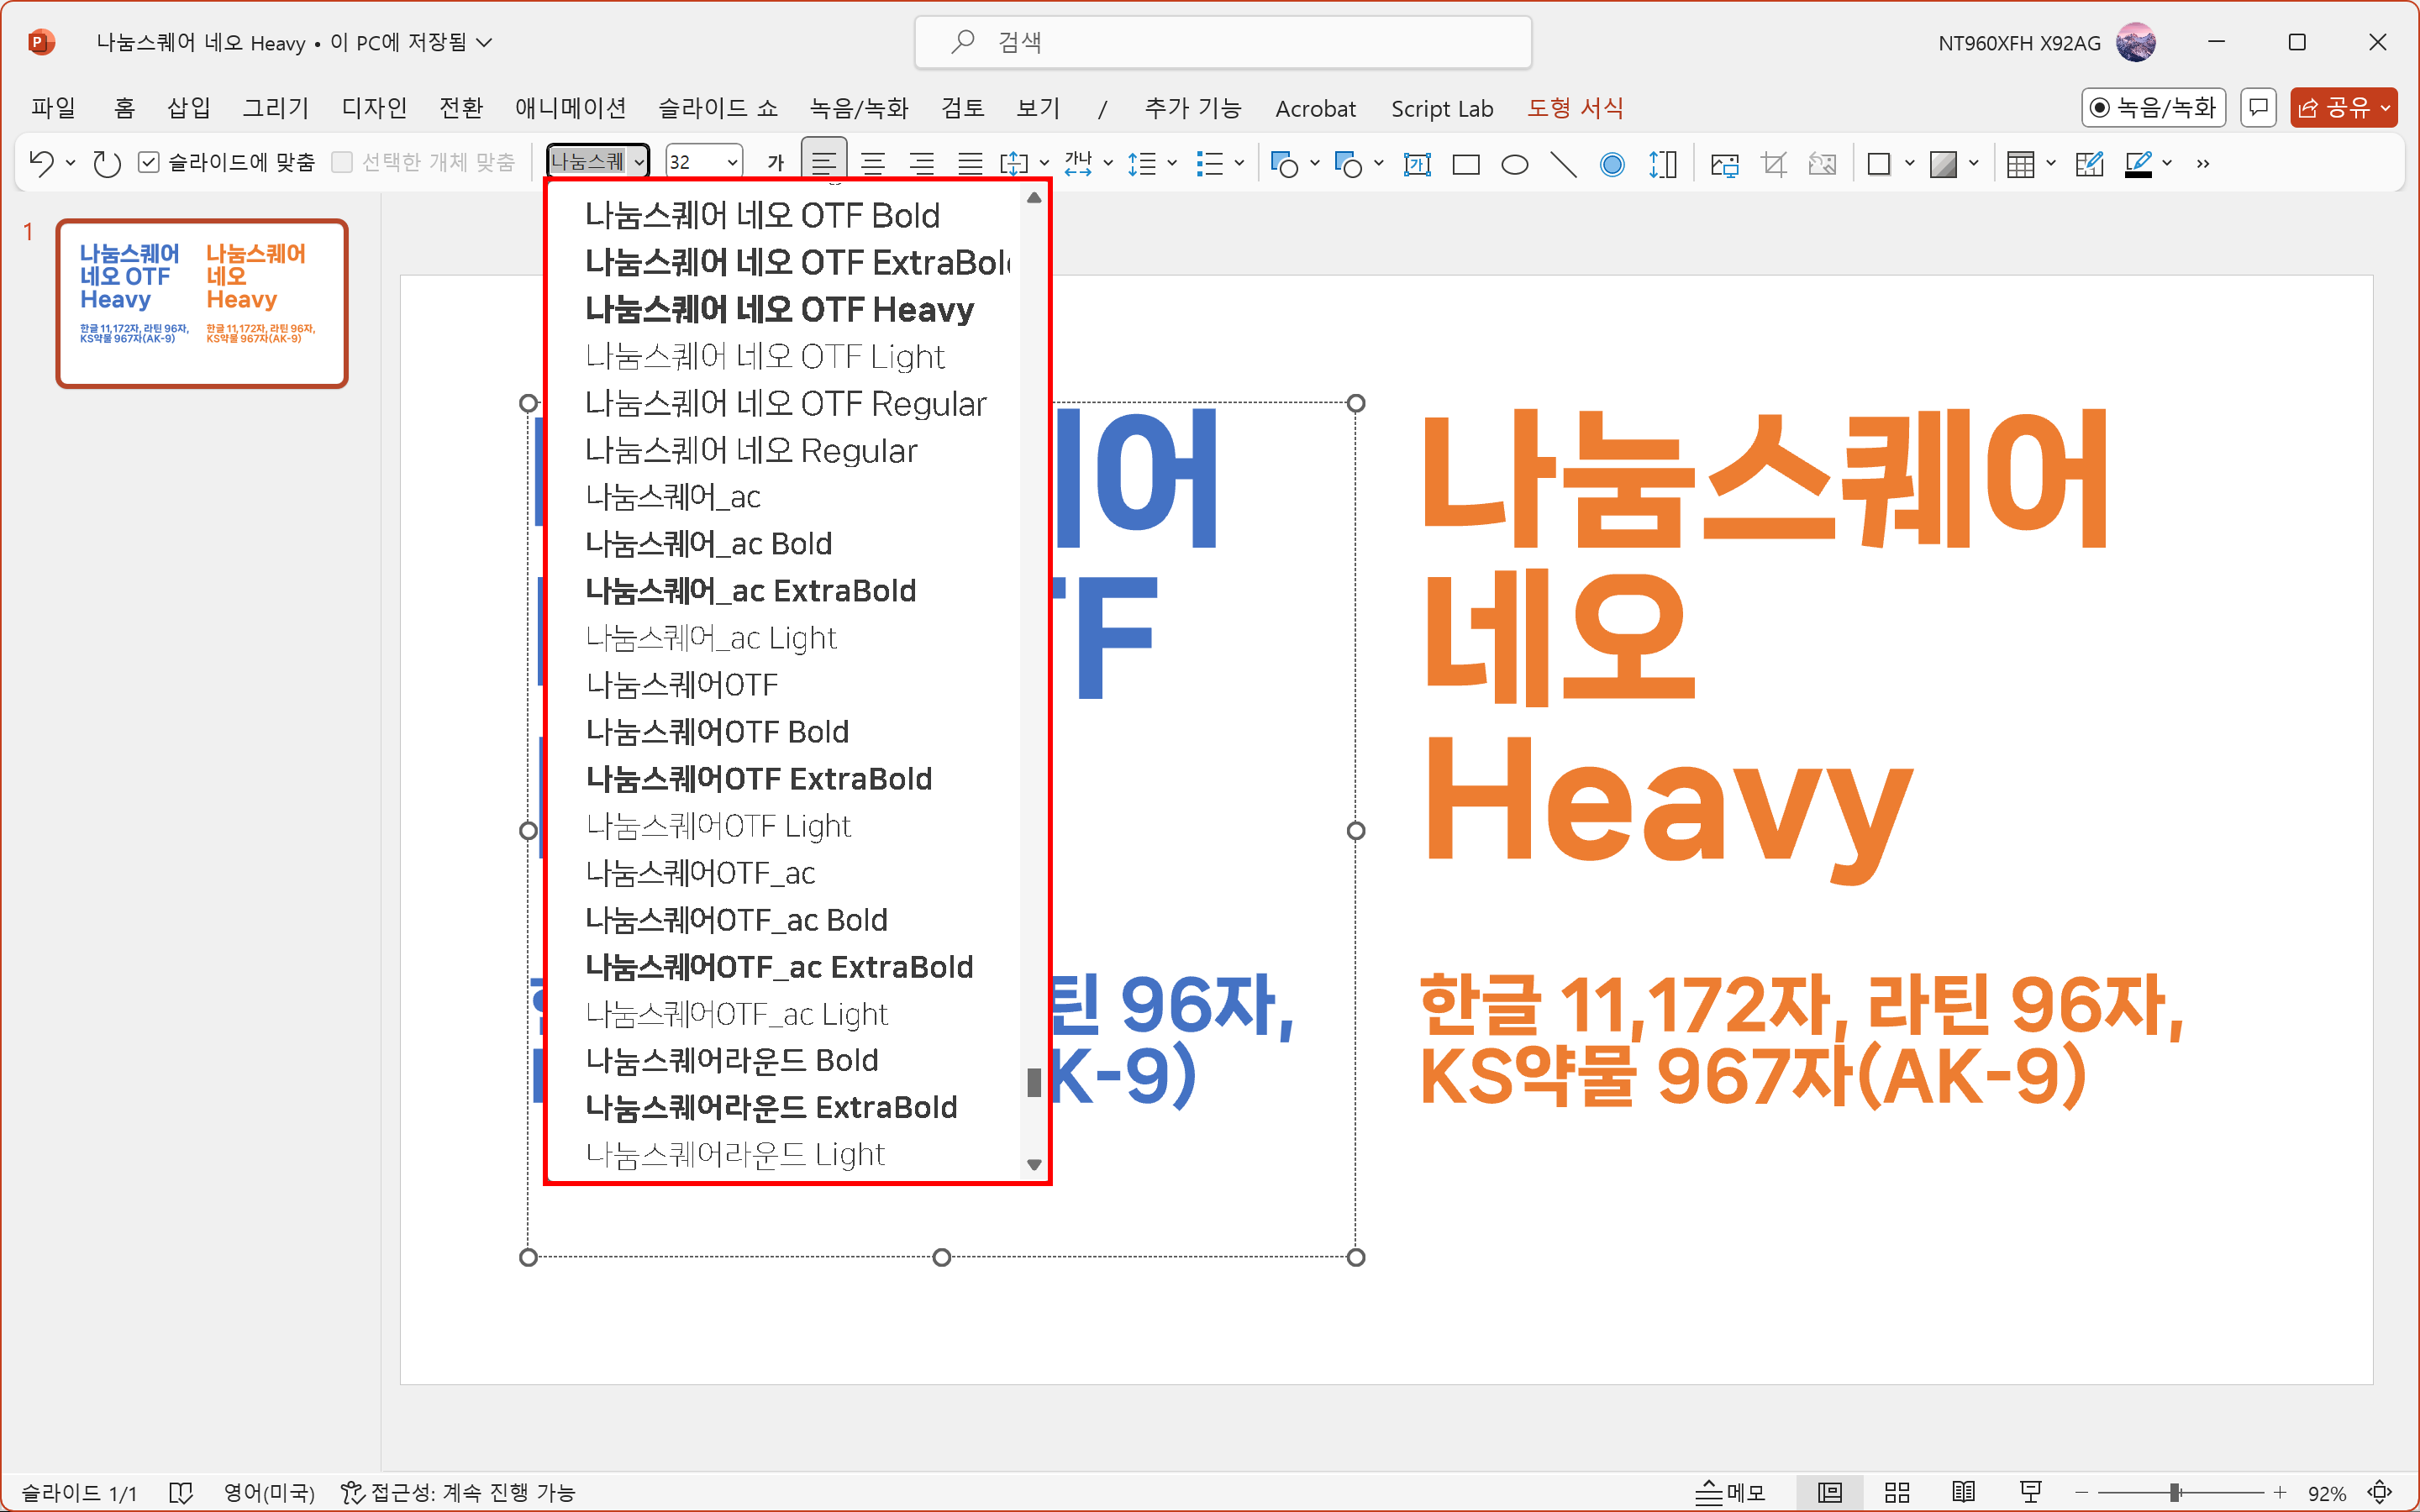Insert a text box from toolbar
The image size is (2420, 1512).
1416,164
